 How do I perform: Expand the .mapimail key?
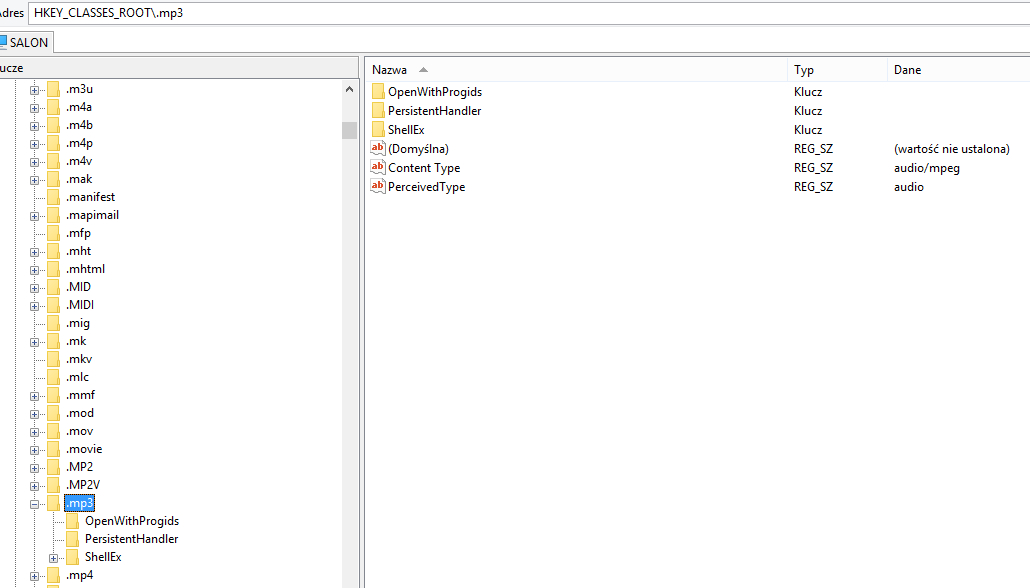click(34, 216)
